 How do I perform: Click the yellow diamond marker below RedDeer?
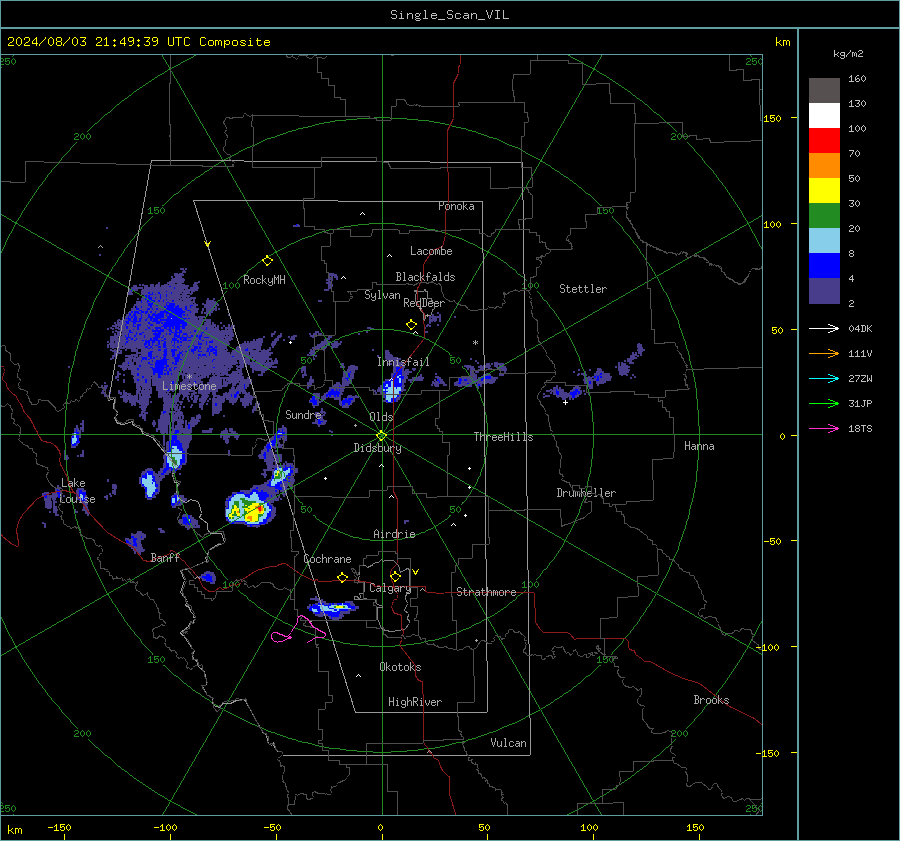(x=411, y=325)
